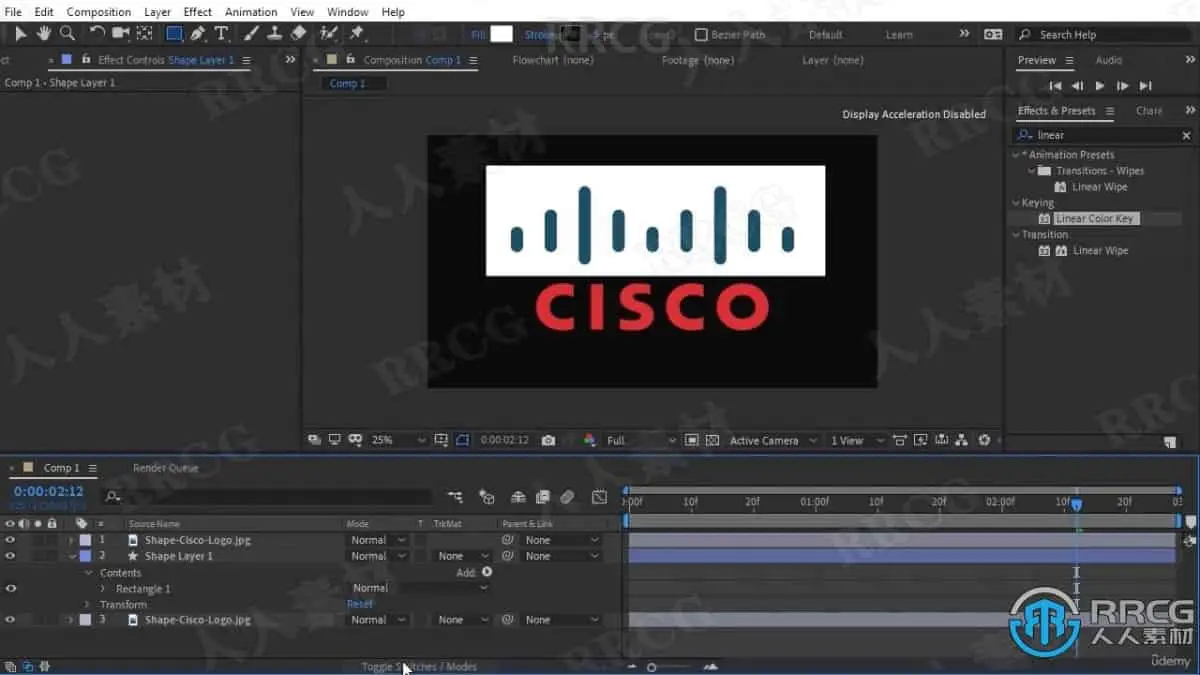Open the 1 View layout dropdown
This screenshot has height=675, width=1200.
857,440
